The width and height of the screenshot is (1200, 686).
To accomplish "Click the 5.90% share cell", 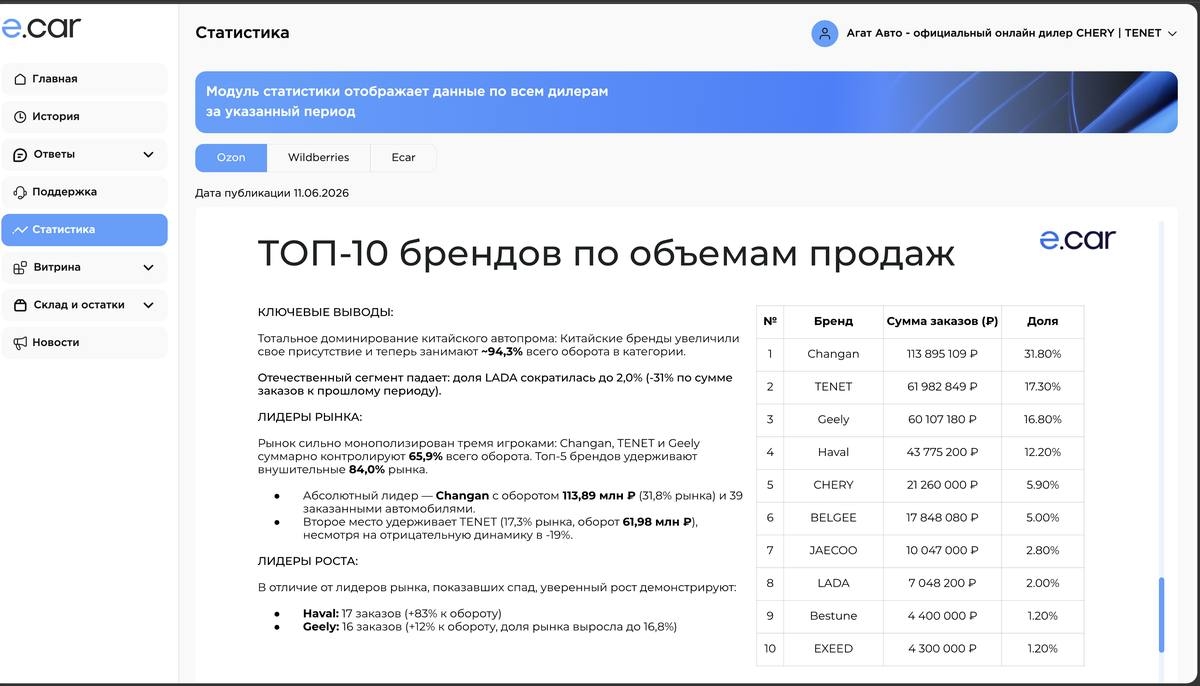I will pyautogui.click(x=1043, y=485).
